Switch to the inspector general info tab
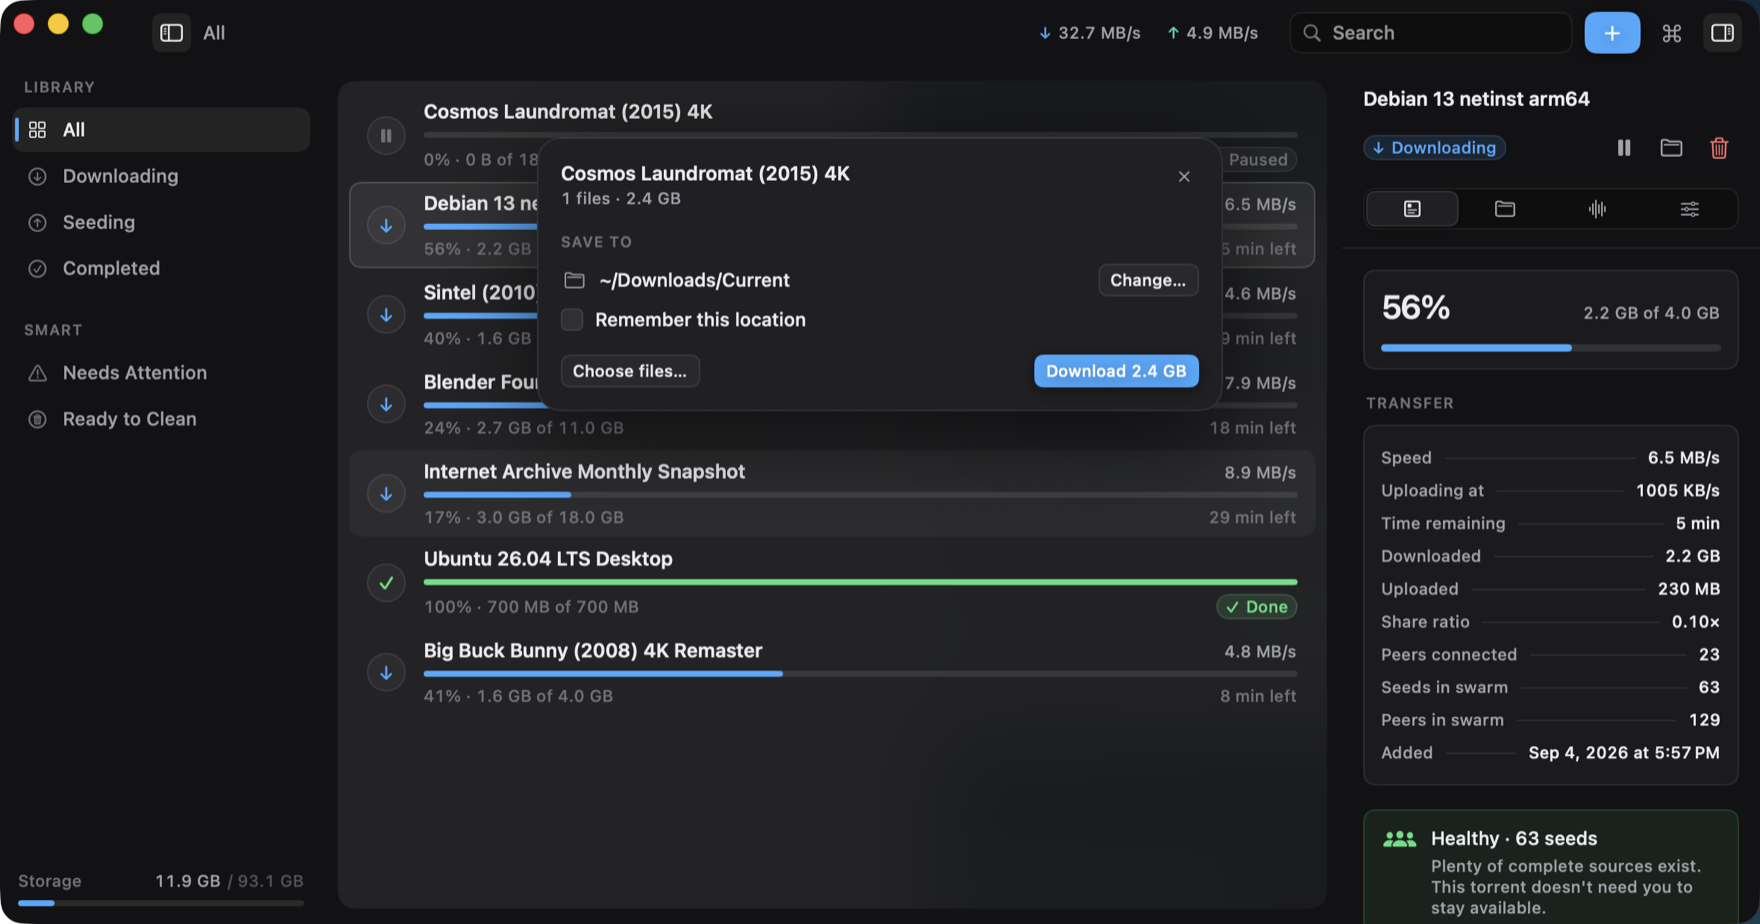The image size is (1760, 924). pos(1412,209)
